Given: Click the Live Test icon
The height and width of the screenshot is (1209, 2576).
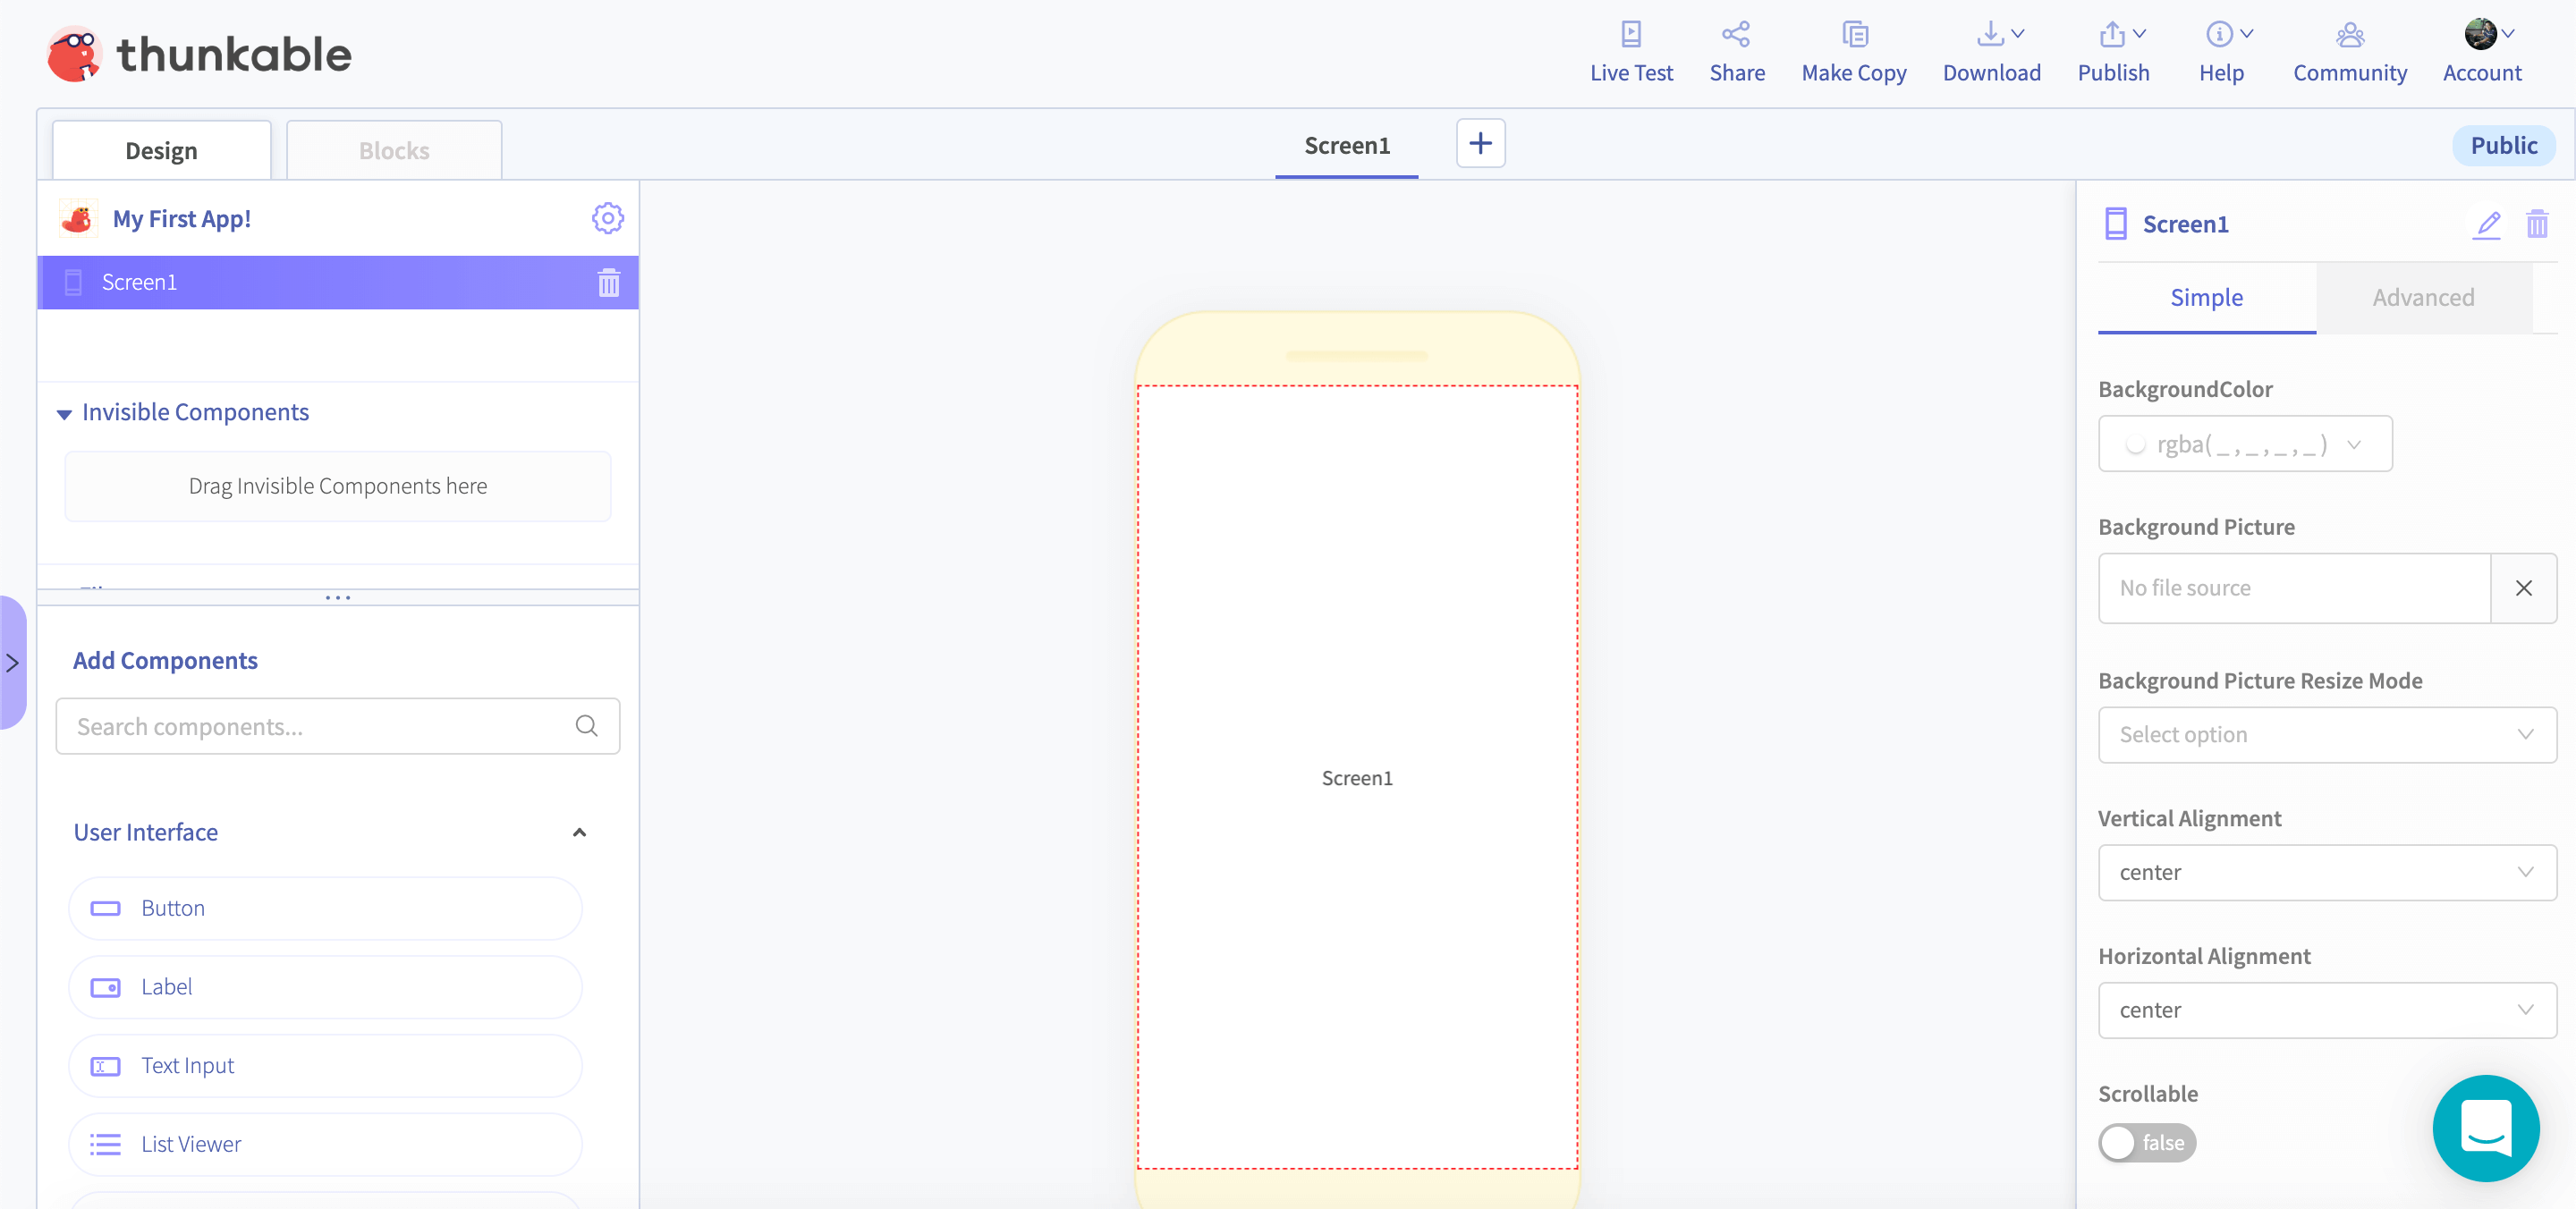Looking at the screenshot, I should pyautogui.click(x=1630, y=35).
